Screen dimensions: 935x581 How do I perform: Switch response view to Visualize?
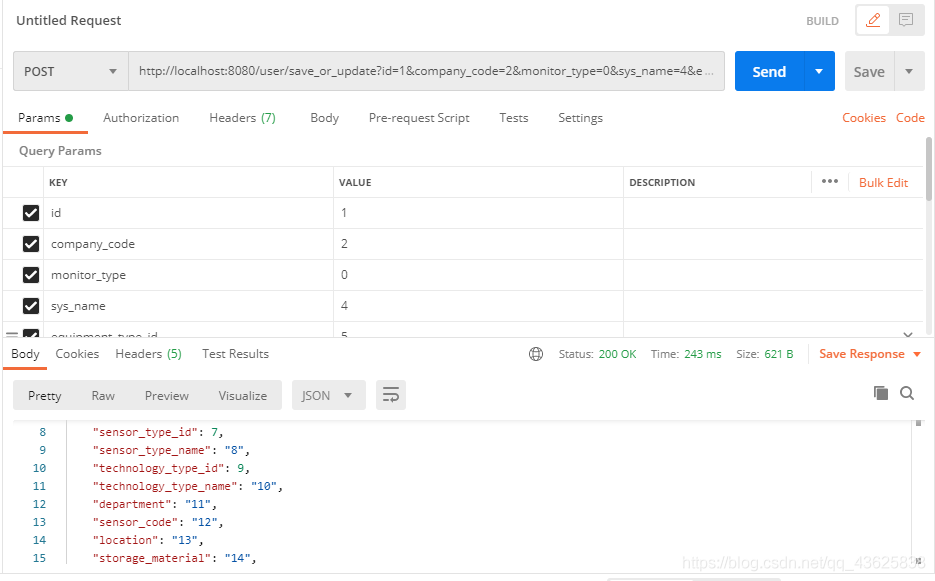(243, 395)
